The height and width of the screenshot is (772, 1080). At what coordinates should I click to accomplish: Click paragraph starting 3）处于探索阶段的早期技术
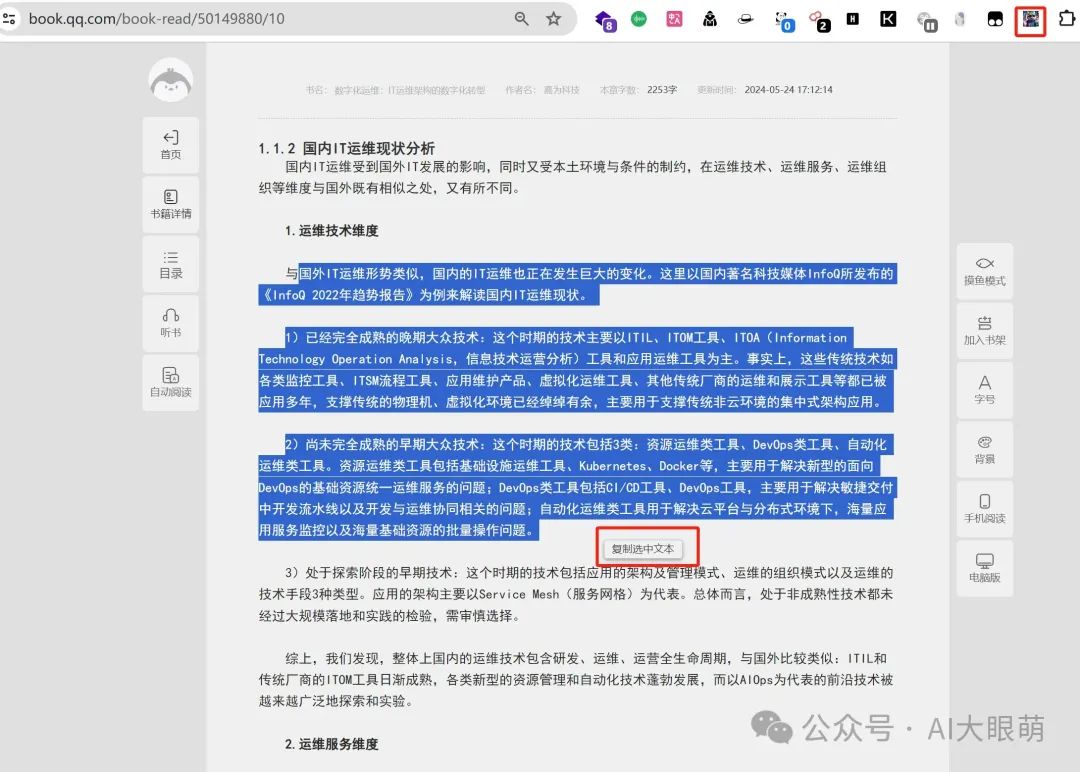(x=576, y=594)
